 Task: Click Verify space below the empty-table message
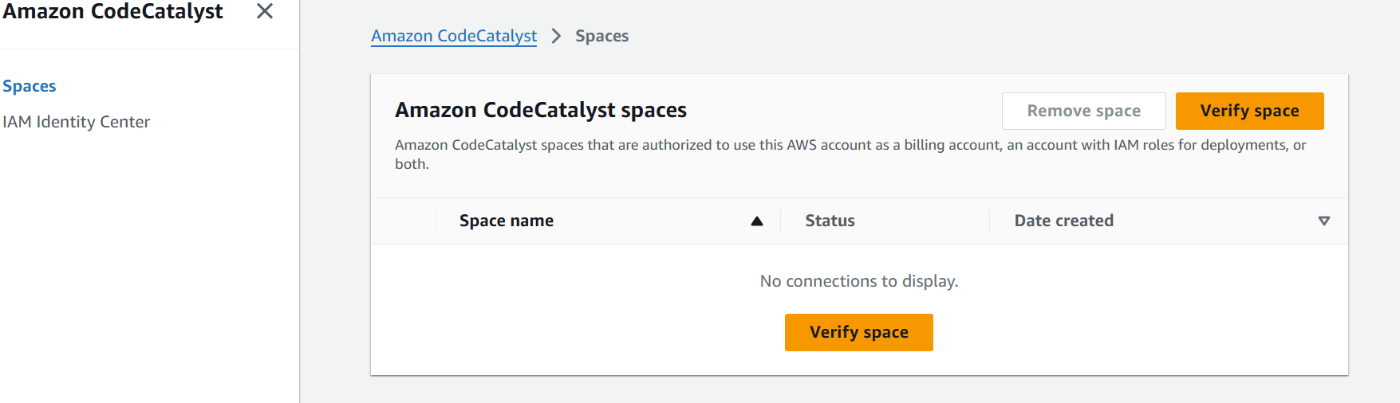[x=859, y=332]
